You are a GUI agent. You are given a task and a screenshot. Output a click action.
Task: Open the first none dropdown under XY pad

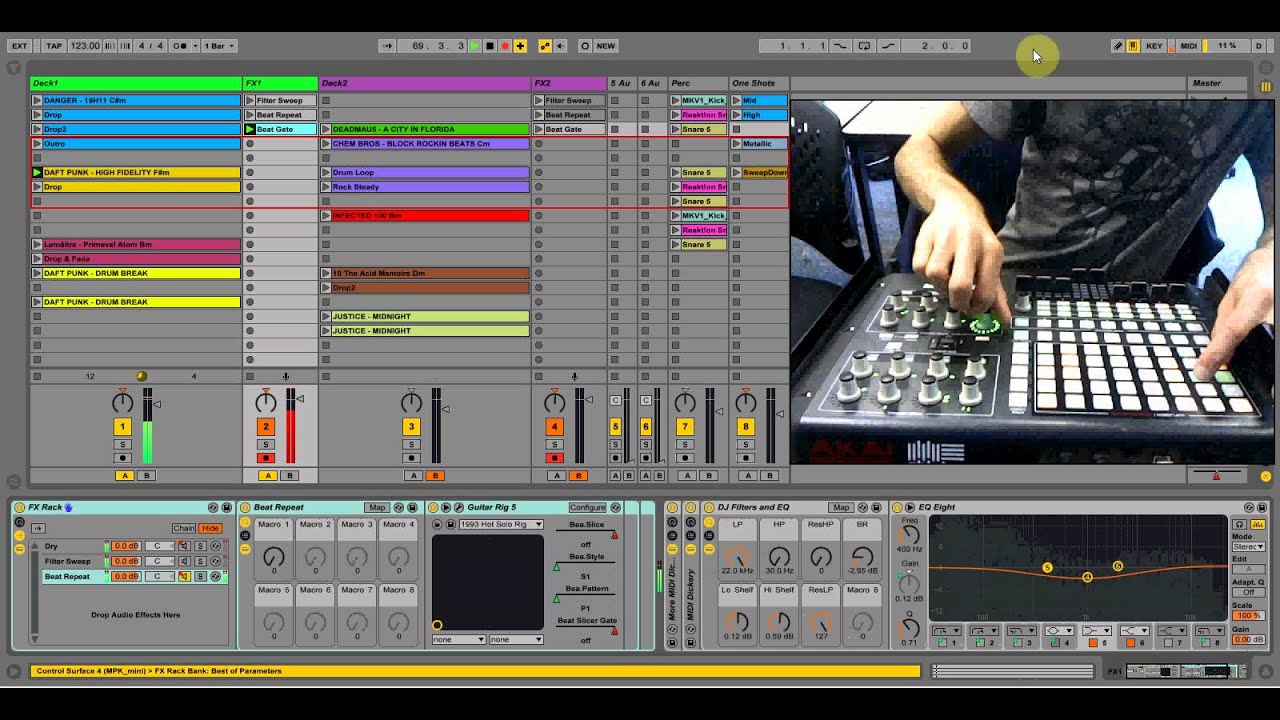(458, 640)
